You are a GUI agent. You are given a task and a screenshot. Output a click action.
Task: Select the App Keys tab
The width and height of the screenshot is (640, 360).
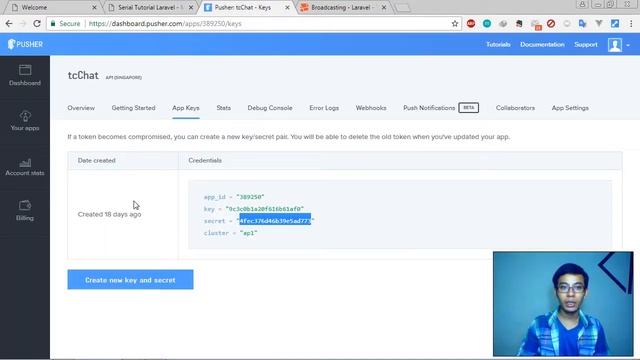coord(186,108)
